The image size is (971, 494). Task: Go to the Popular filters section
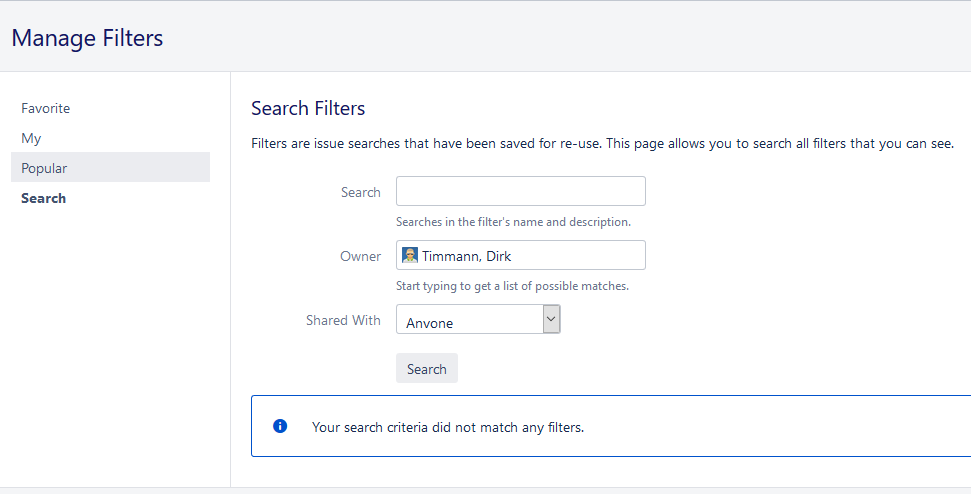click(44, 168)
